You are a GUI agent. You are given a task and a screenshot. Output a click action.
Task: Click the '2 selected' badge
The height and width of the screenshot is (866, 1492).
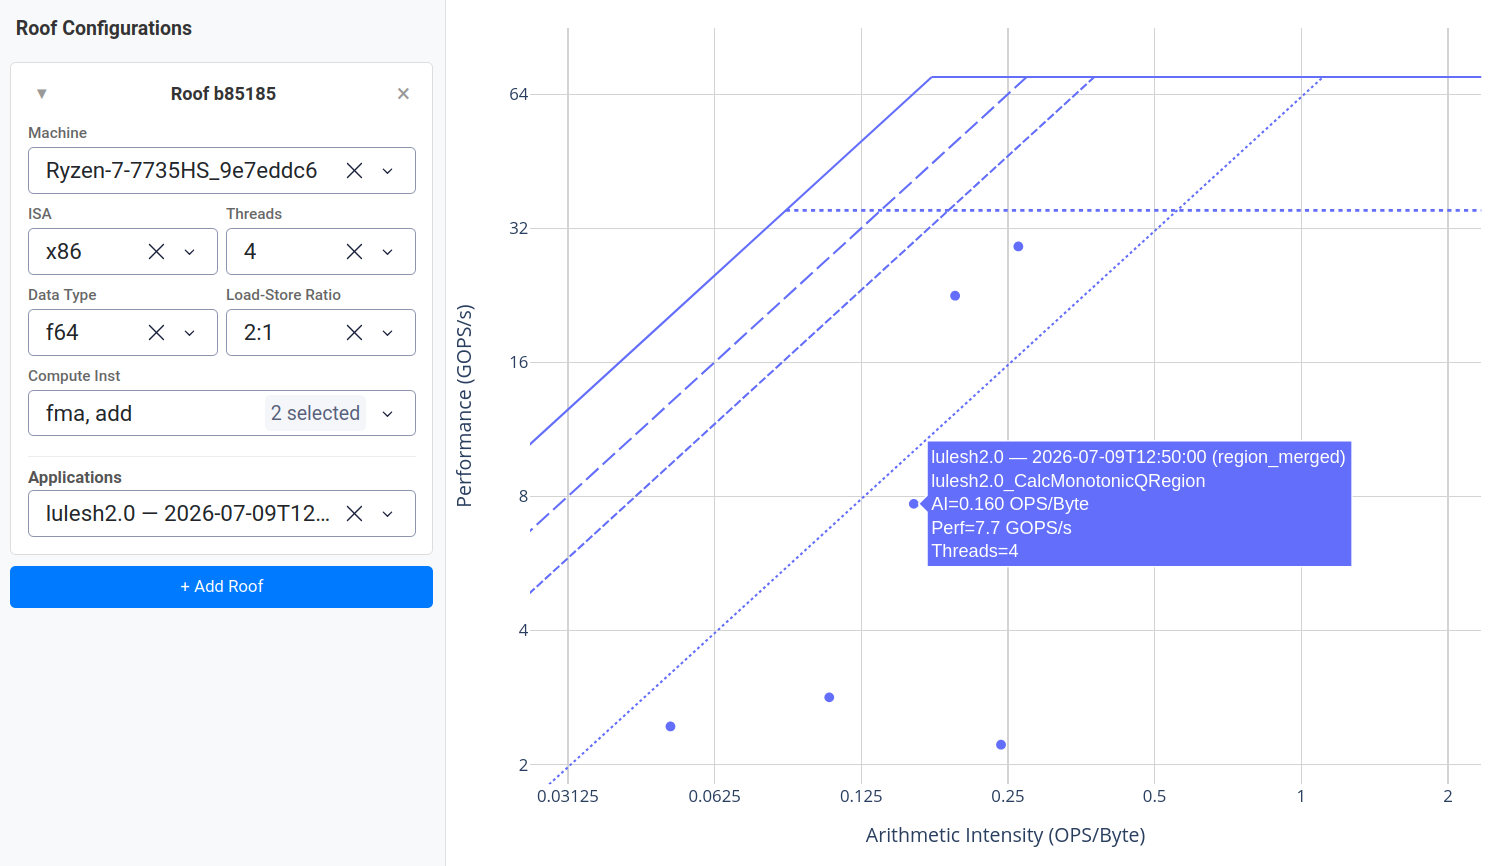tap(315, 413)
